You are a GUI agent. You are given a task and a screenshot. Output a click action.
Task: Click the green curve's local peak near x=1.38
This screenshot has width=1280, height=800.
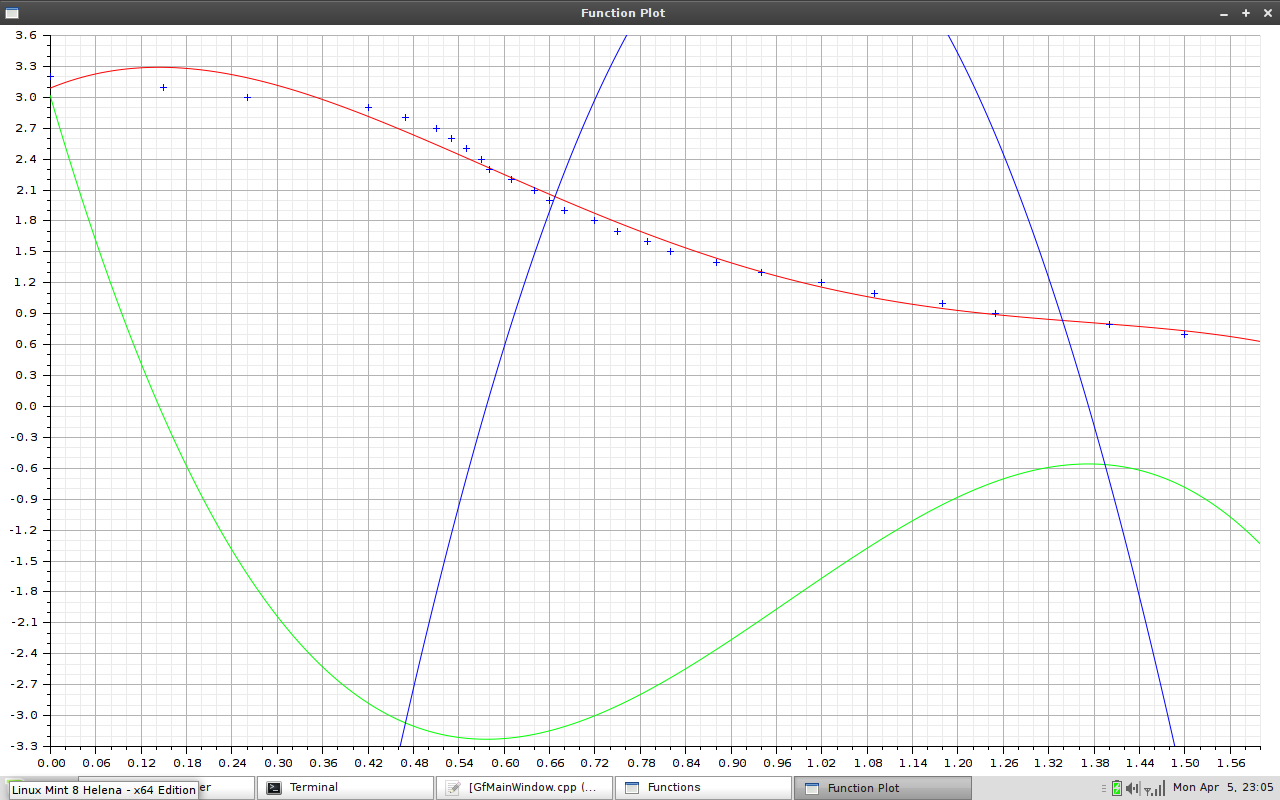coord(1090,464)
